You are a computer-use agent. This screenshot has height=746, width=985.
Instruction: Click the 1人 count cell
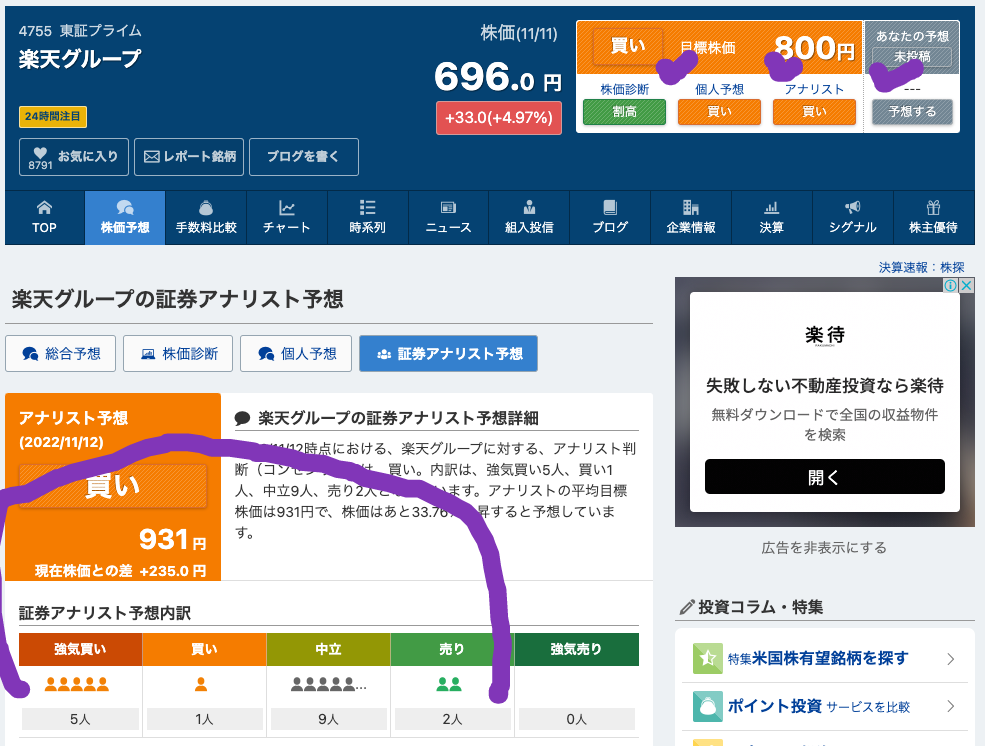point(204,719)
